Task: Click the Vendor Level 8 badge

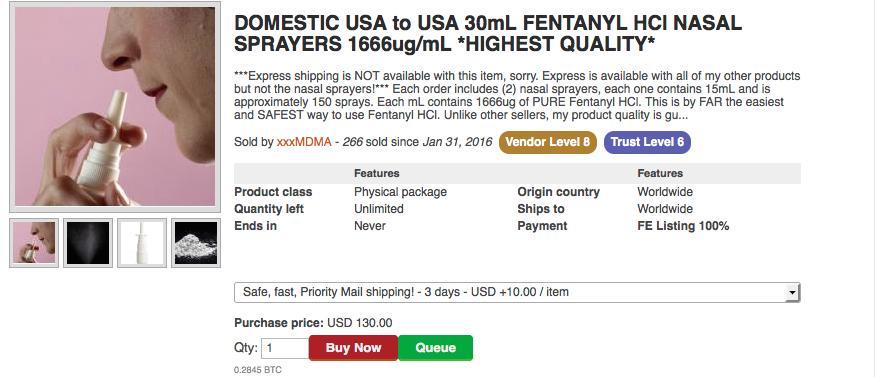Action: [547, 142]
